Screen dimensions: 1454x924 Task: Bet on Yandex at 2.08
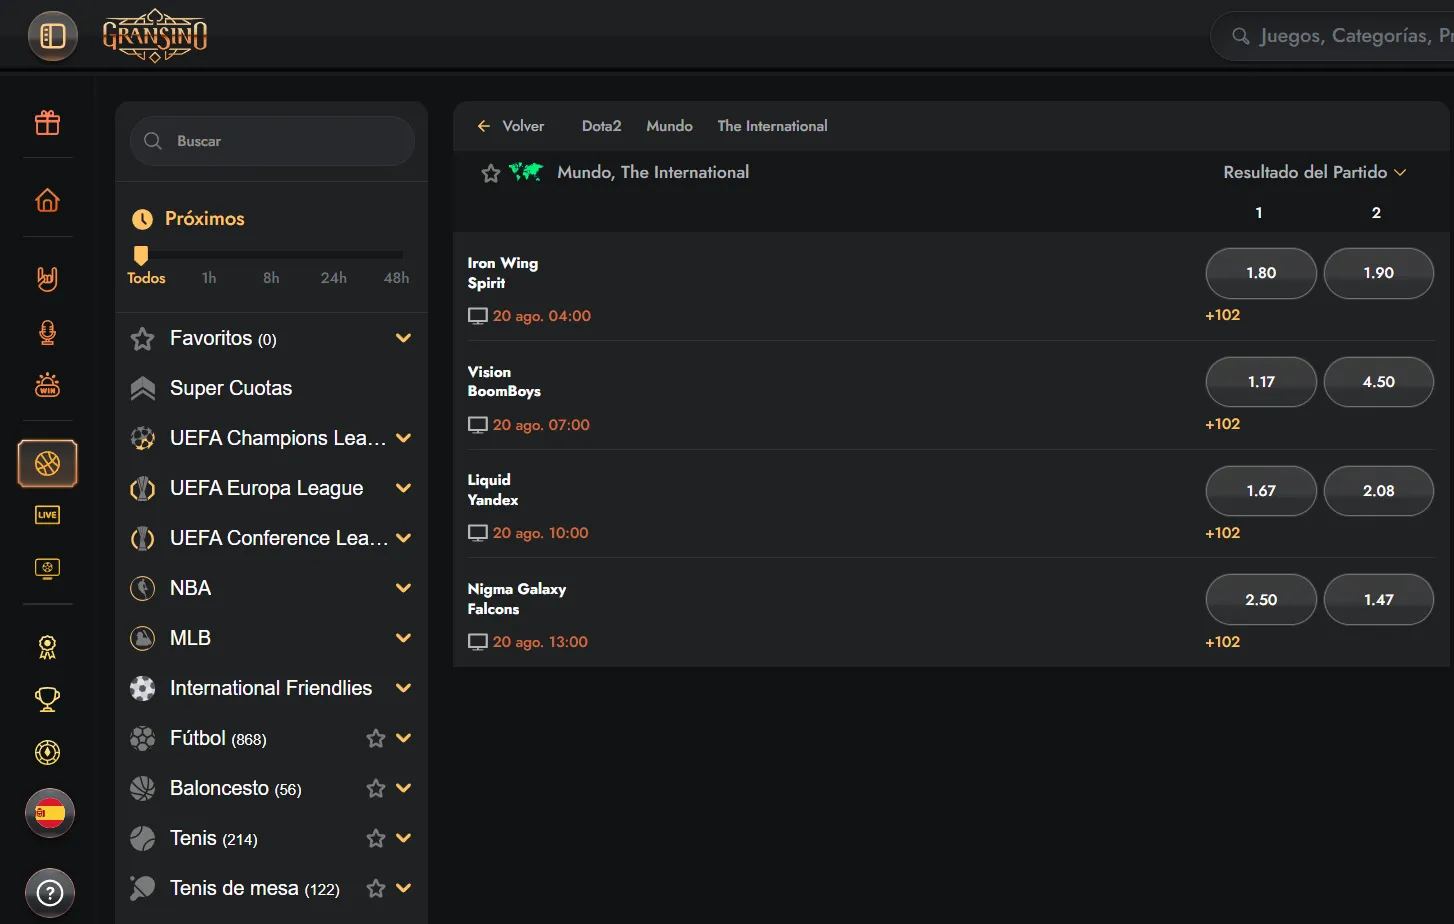[x=1379, y=491]
